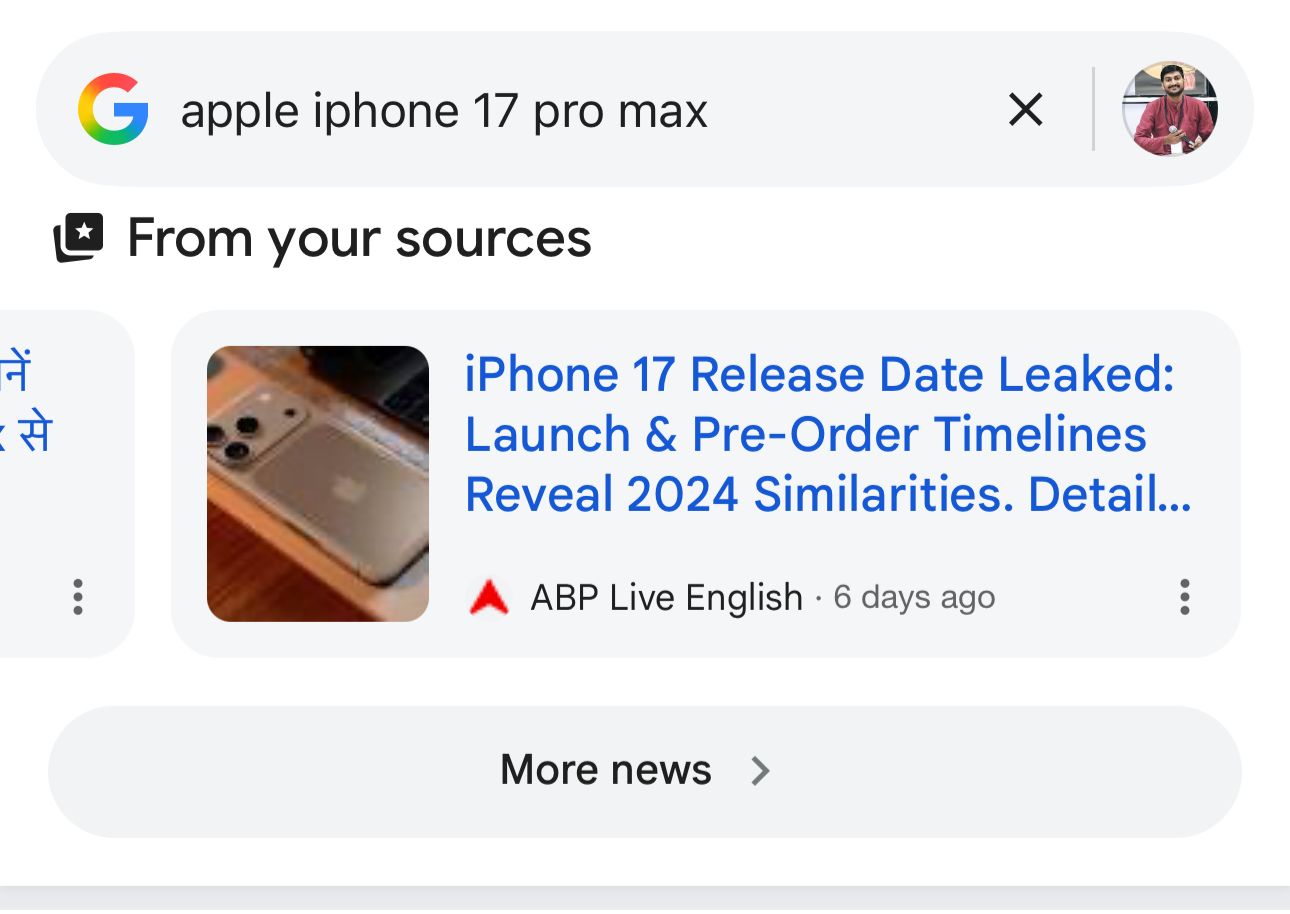Click the red ABP Live logo icon
This screenshot has width=1290, height=914.
coord(489,598)
